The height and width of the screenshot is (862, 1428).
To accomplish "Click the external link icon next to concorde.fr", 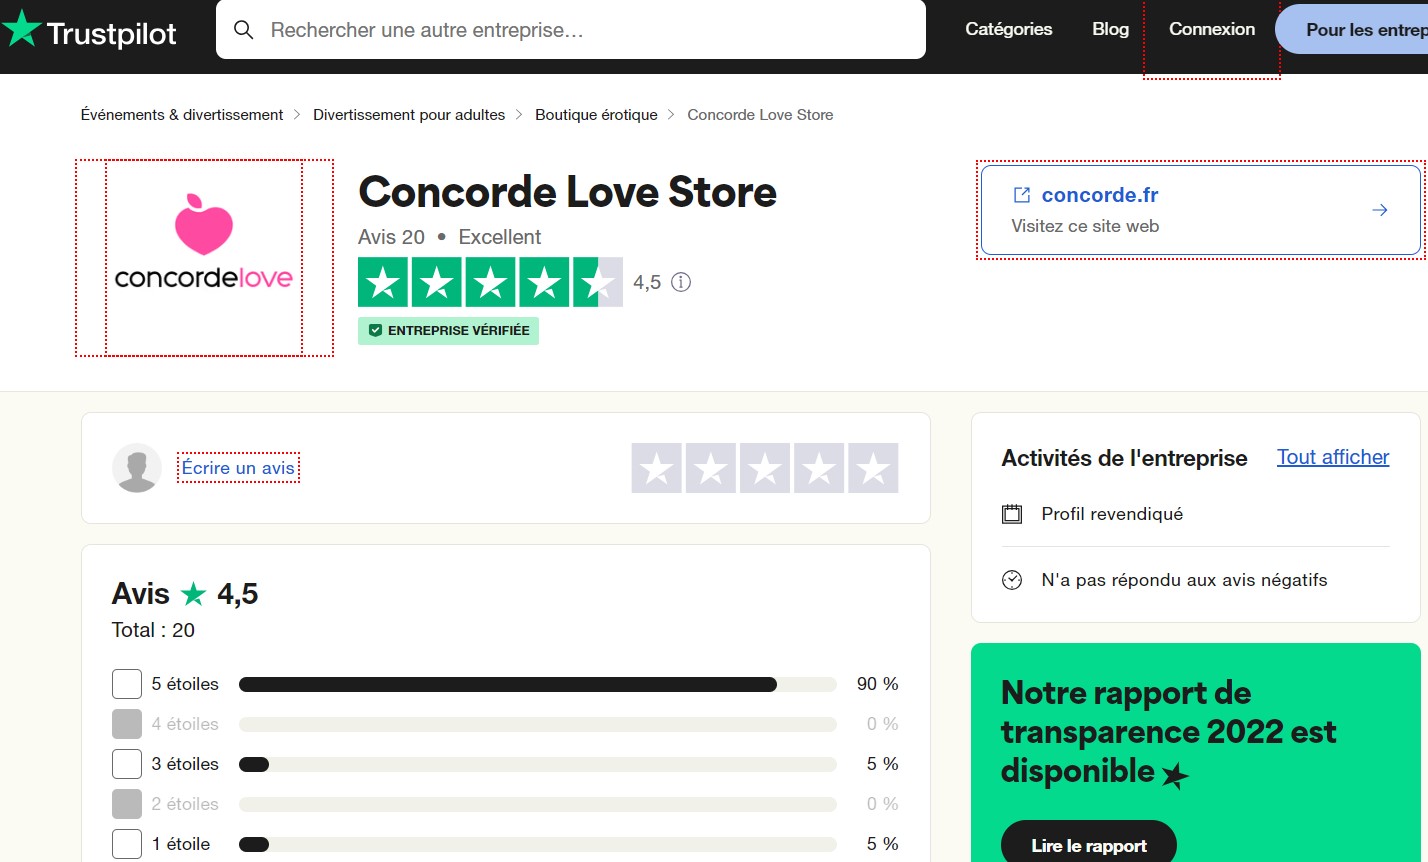I will tap(1022, 195).
